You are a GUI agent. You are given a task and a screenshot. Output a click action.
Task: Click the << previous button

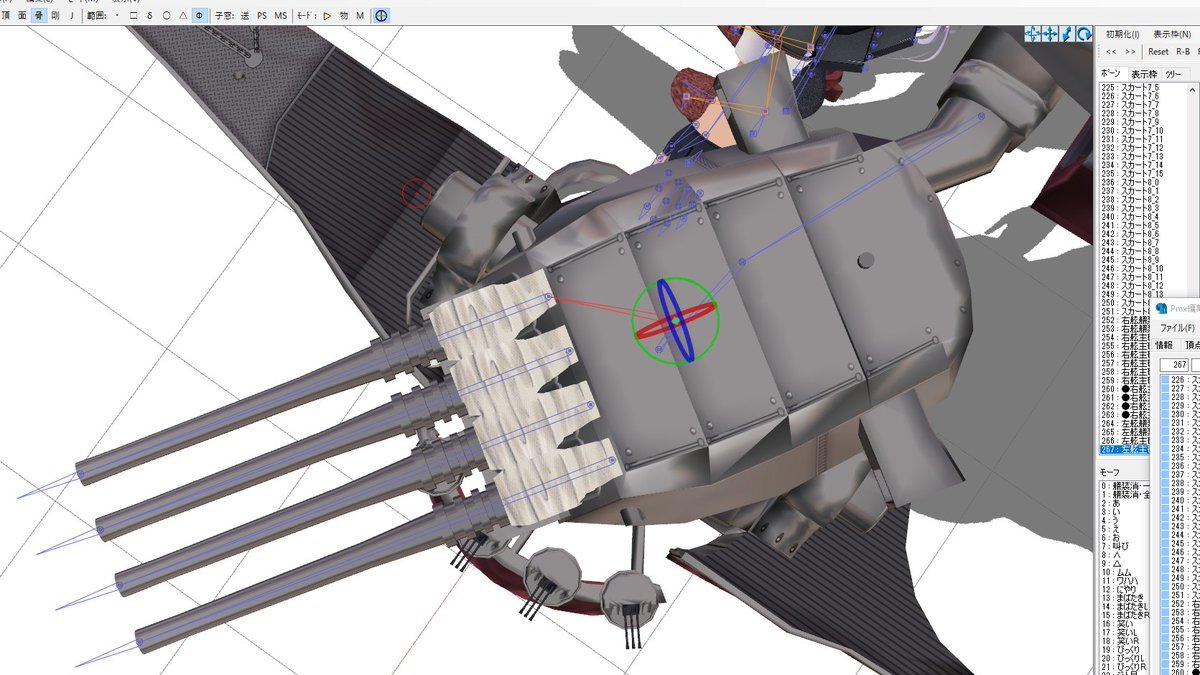tap(1110, 52)
